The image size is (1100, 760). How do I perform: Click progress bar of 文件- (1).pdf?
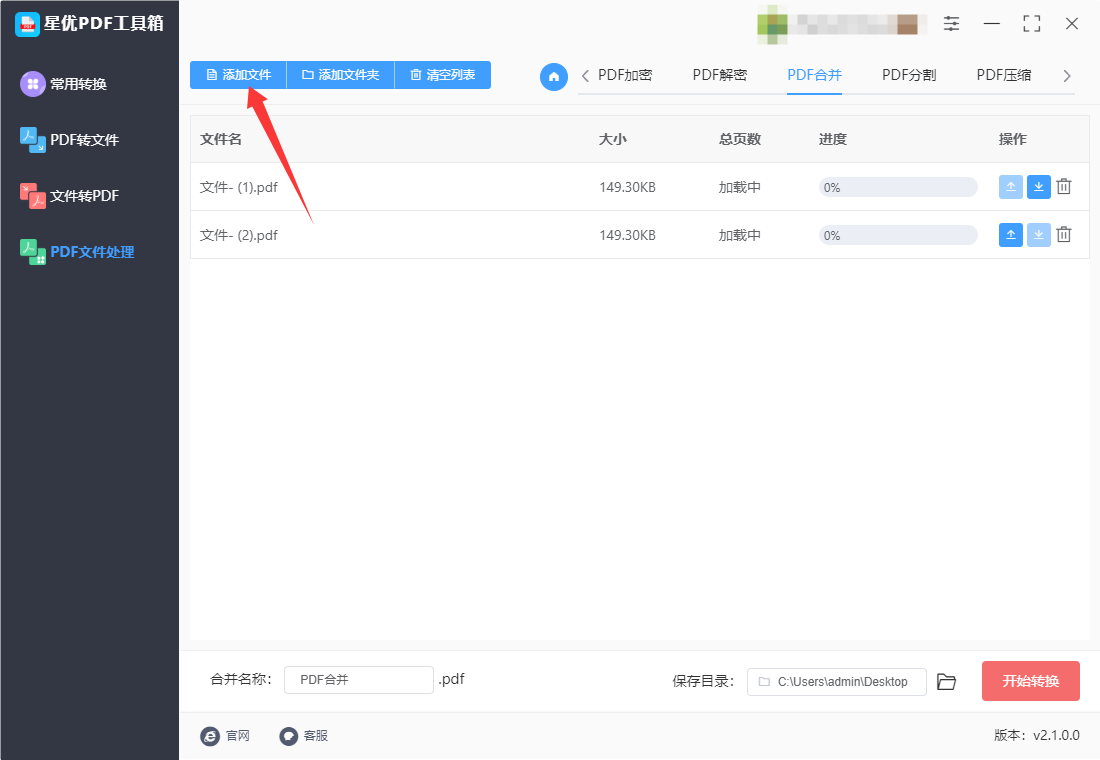(x=898, y=187)
